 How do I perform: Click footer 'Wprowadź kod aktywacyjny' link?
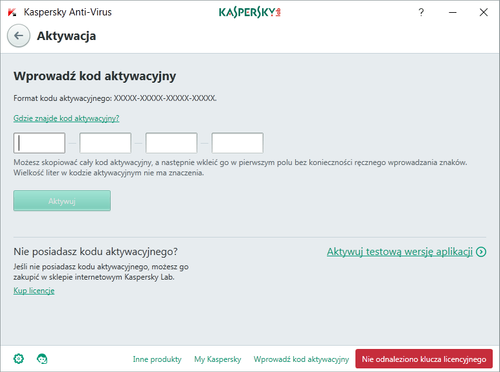click(x=301, y=359)
